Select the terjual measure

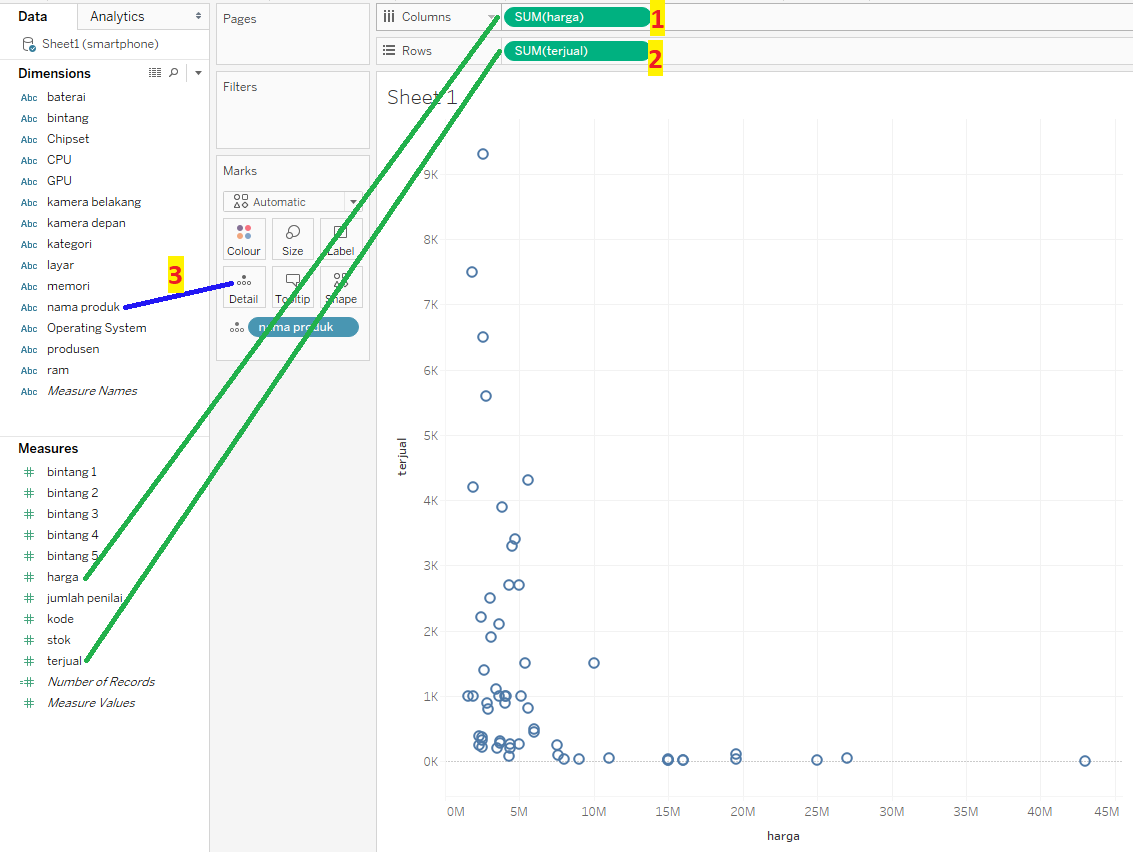[66, 660]
